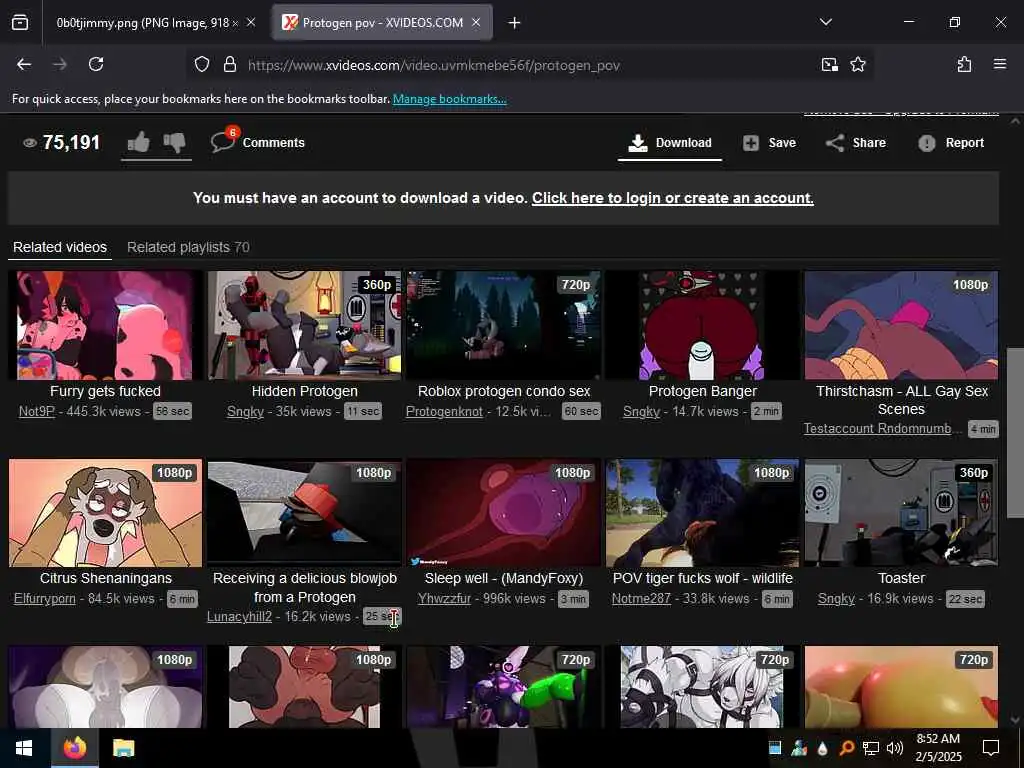Open a new browser tab
Image resolution: width=1024 pixels, height=768 pixels.
(x=515, y=23)
